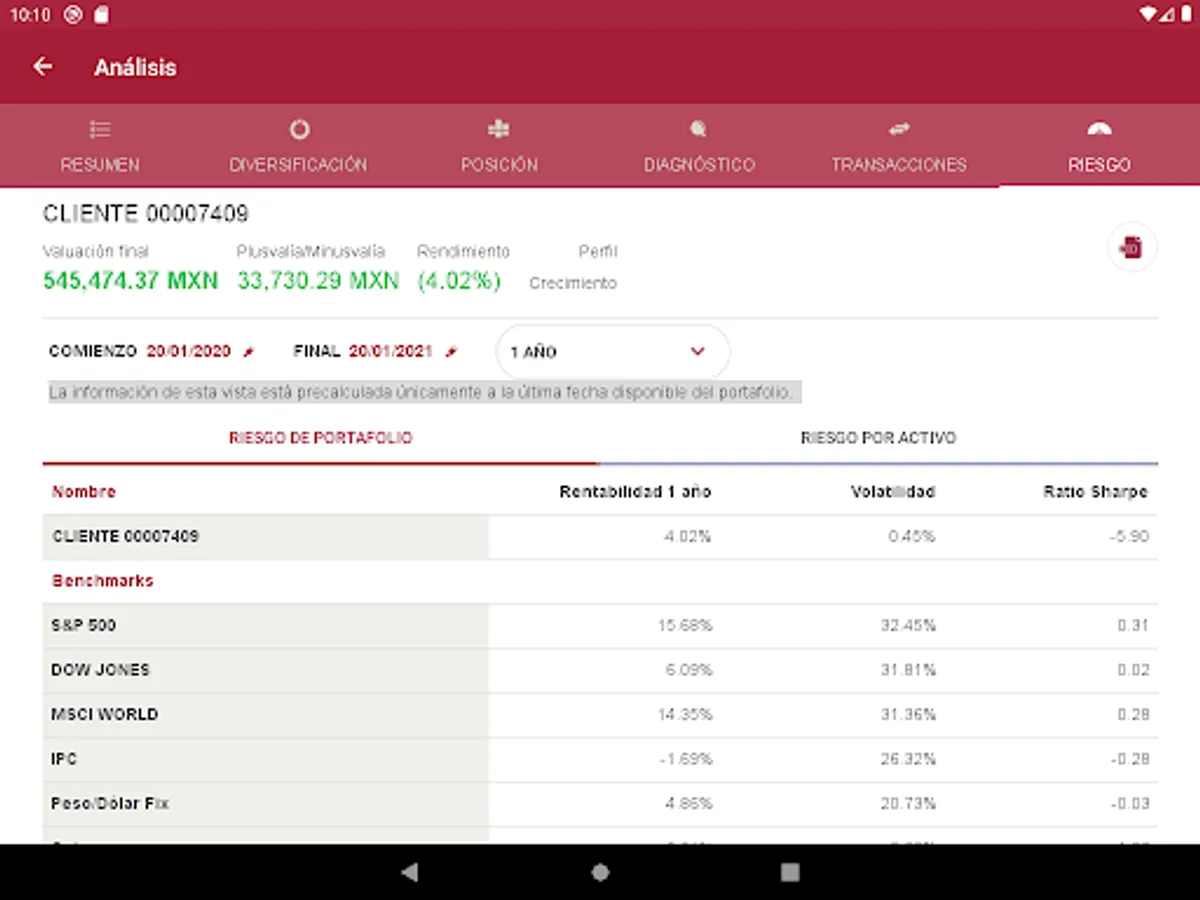This screenshot has width=1200, height=900.
Task: Switch to Riesgo por Activo sub-tab
Action: click(878, 438)
